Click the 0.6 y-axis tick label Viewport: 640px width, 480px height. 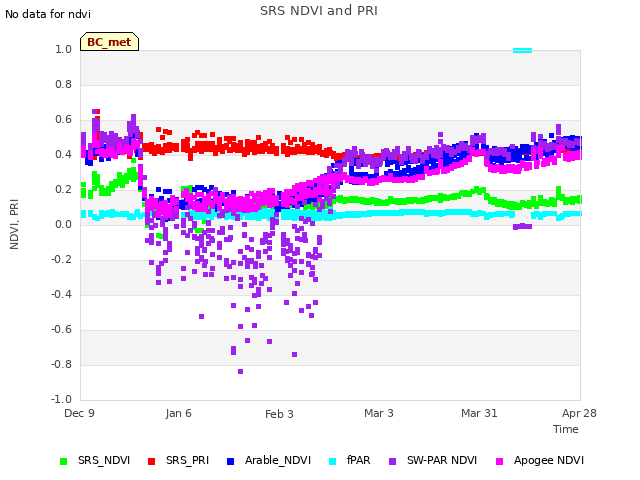point(63,120)
